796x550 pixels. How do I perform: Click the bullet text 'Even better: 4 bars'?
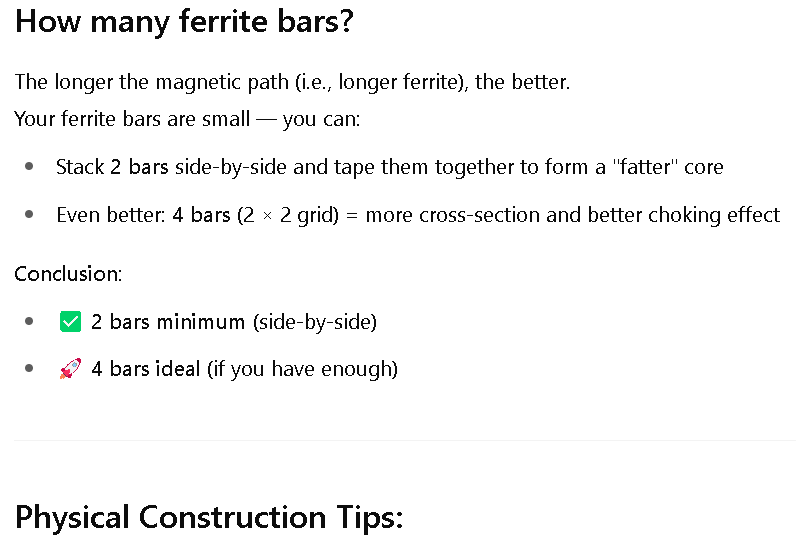[418, 215]
